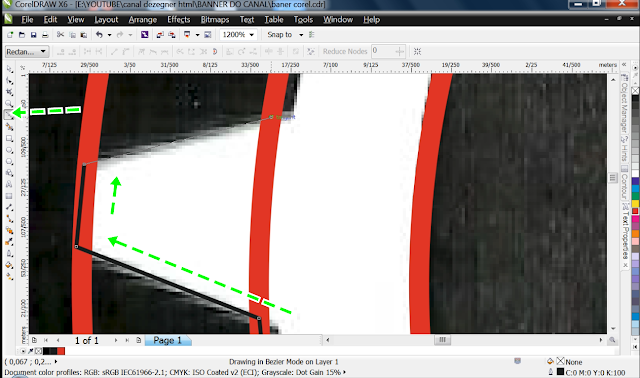Image resolution: width=640 pixels, height=378 pixels.
Task: Open the Layout menu
Action: pos(106,20)
